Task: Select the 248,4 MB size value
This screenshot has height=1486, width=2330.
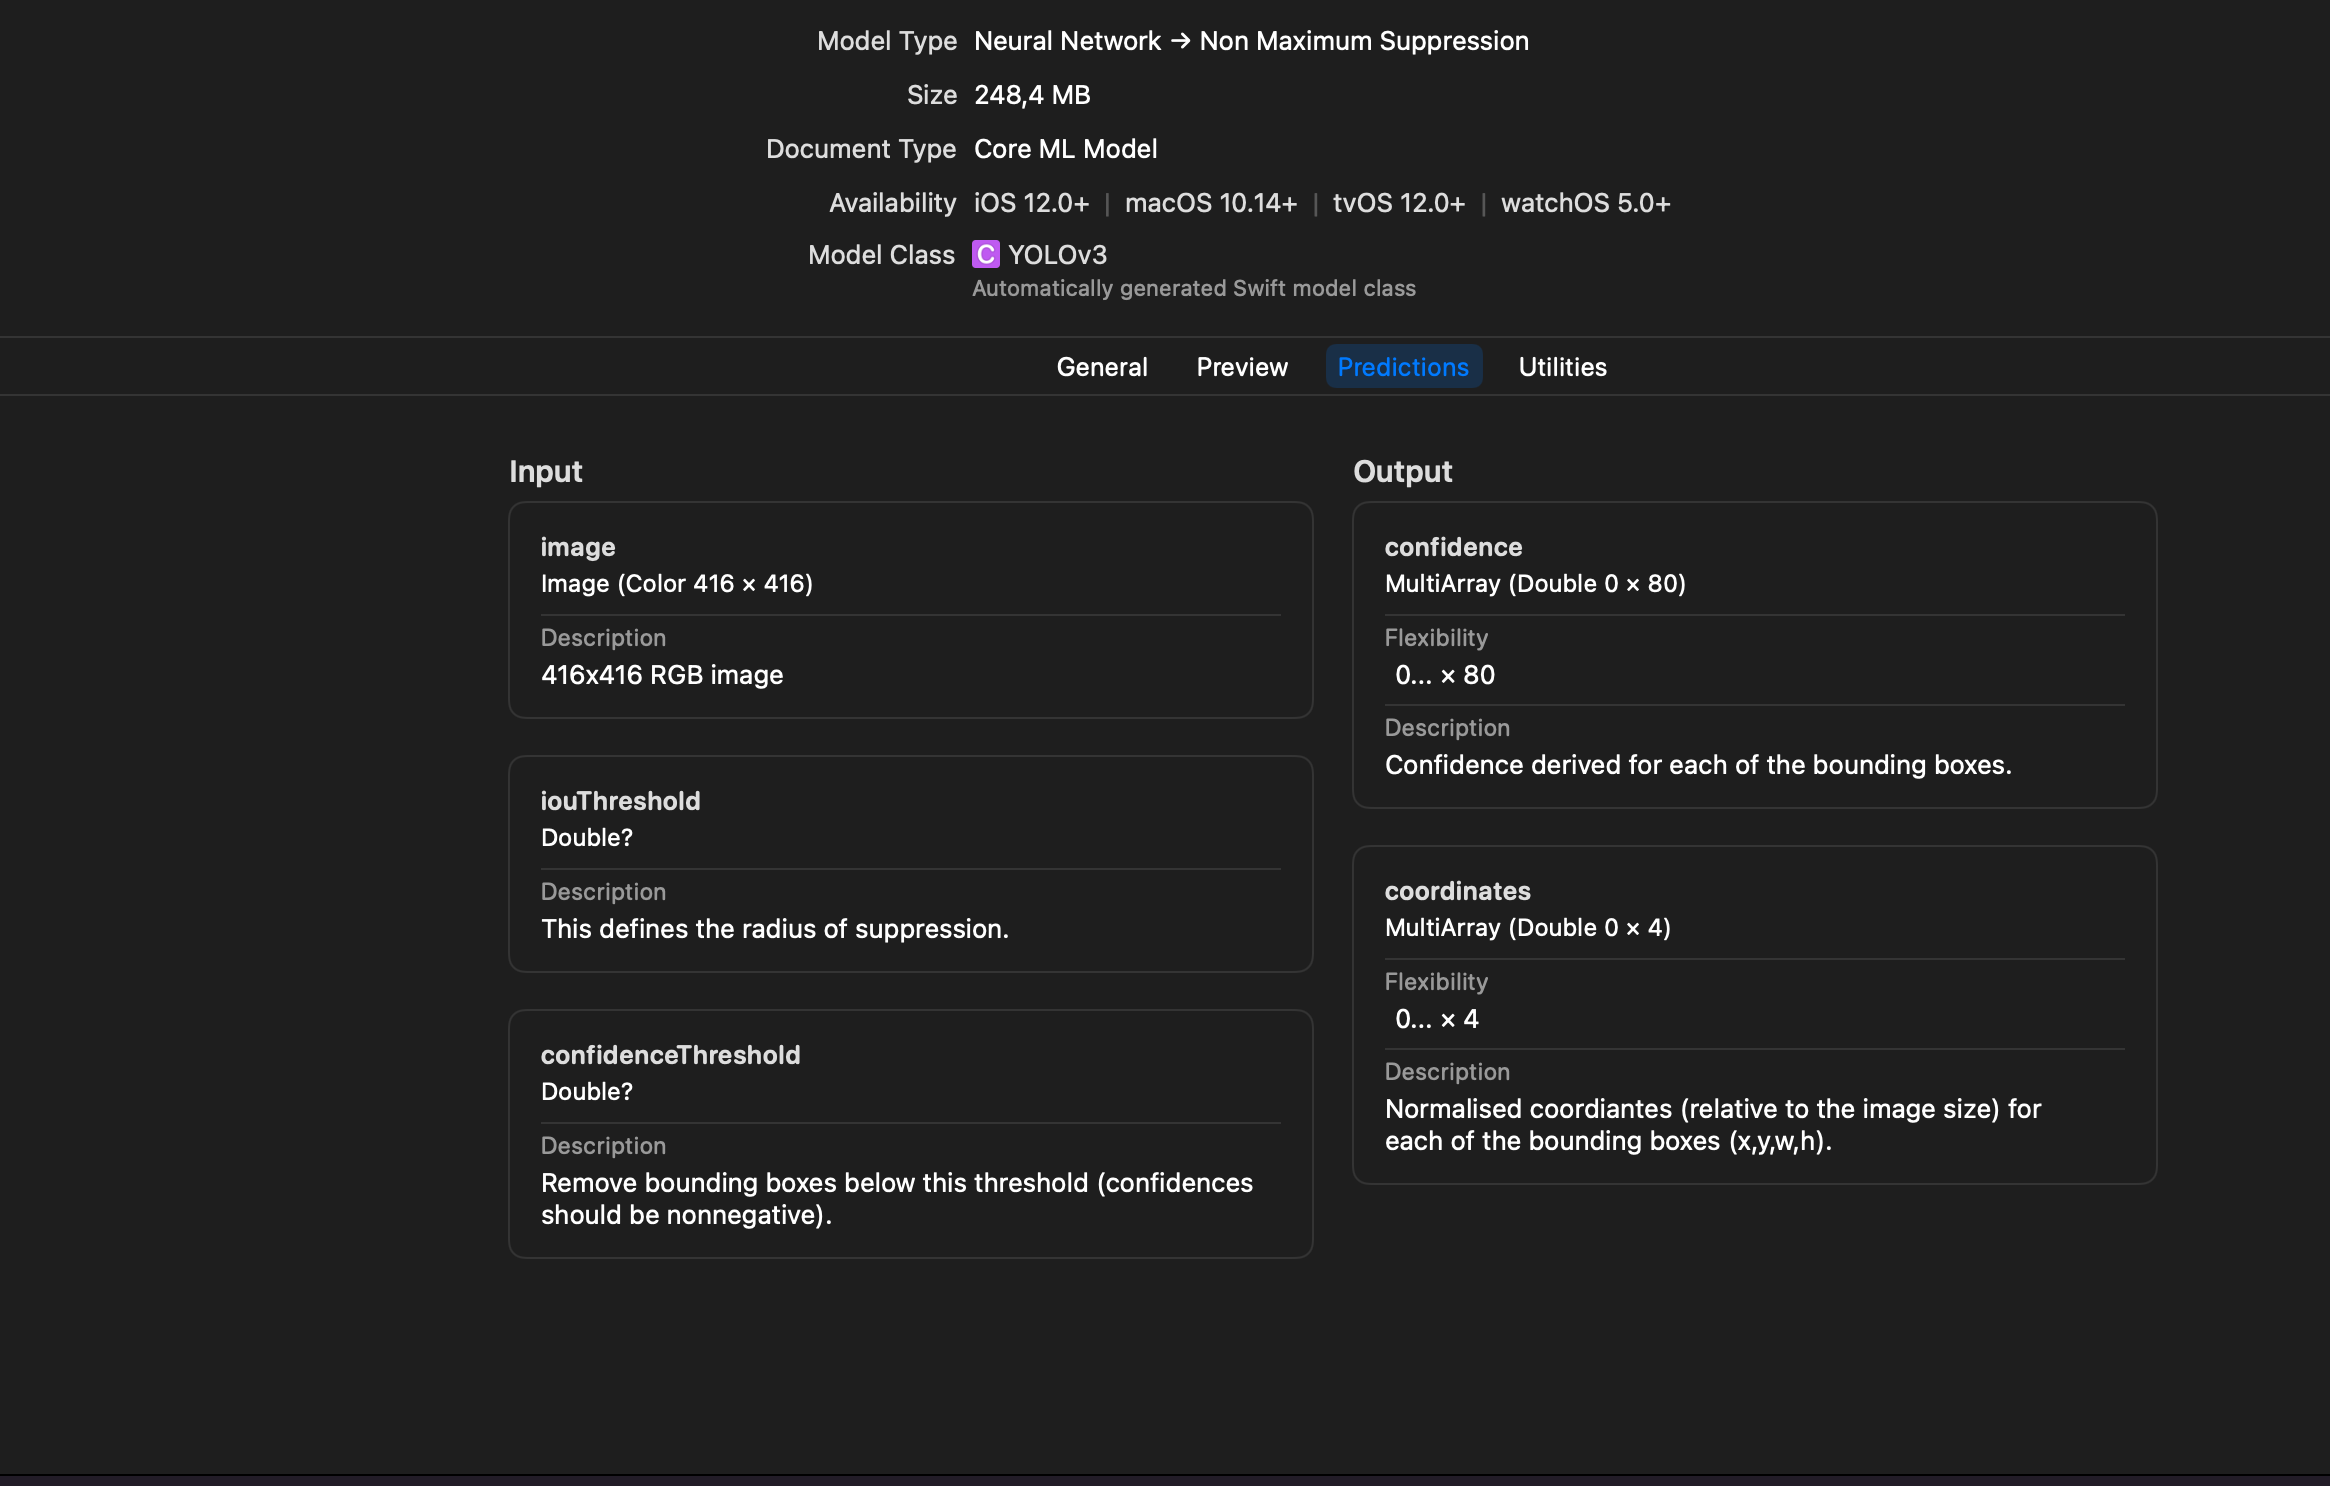Action: 1031,94
